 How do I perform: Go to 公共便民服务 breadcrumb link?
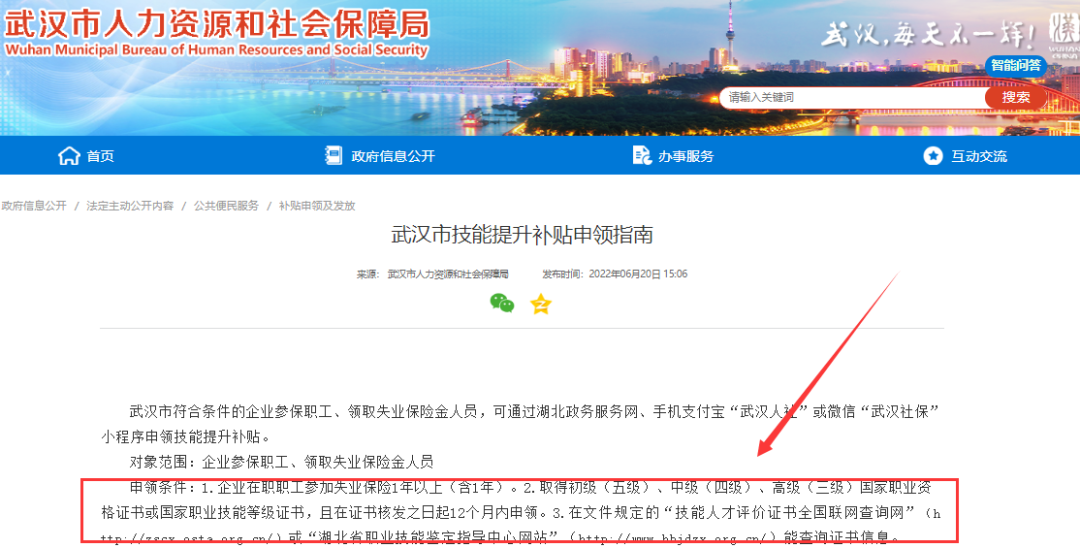point(226,206)
